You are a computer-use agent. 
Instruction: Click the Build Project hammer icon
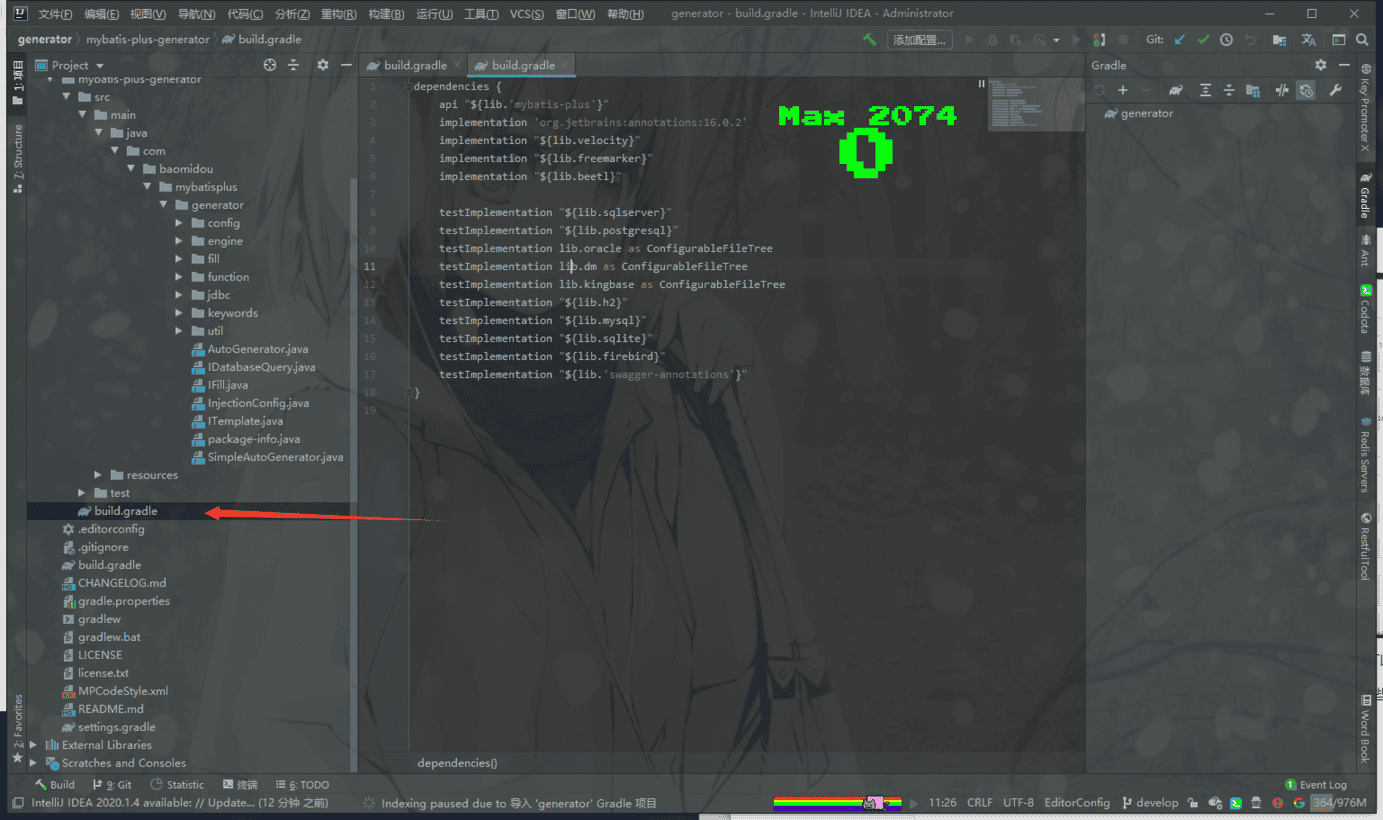click(870, 40)
